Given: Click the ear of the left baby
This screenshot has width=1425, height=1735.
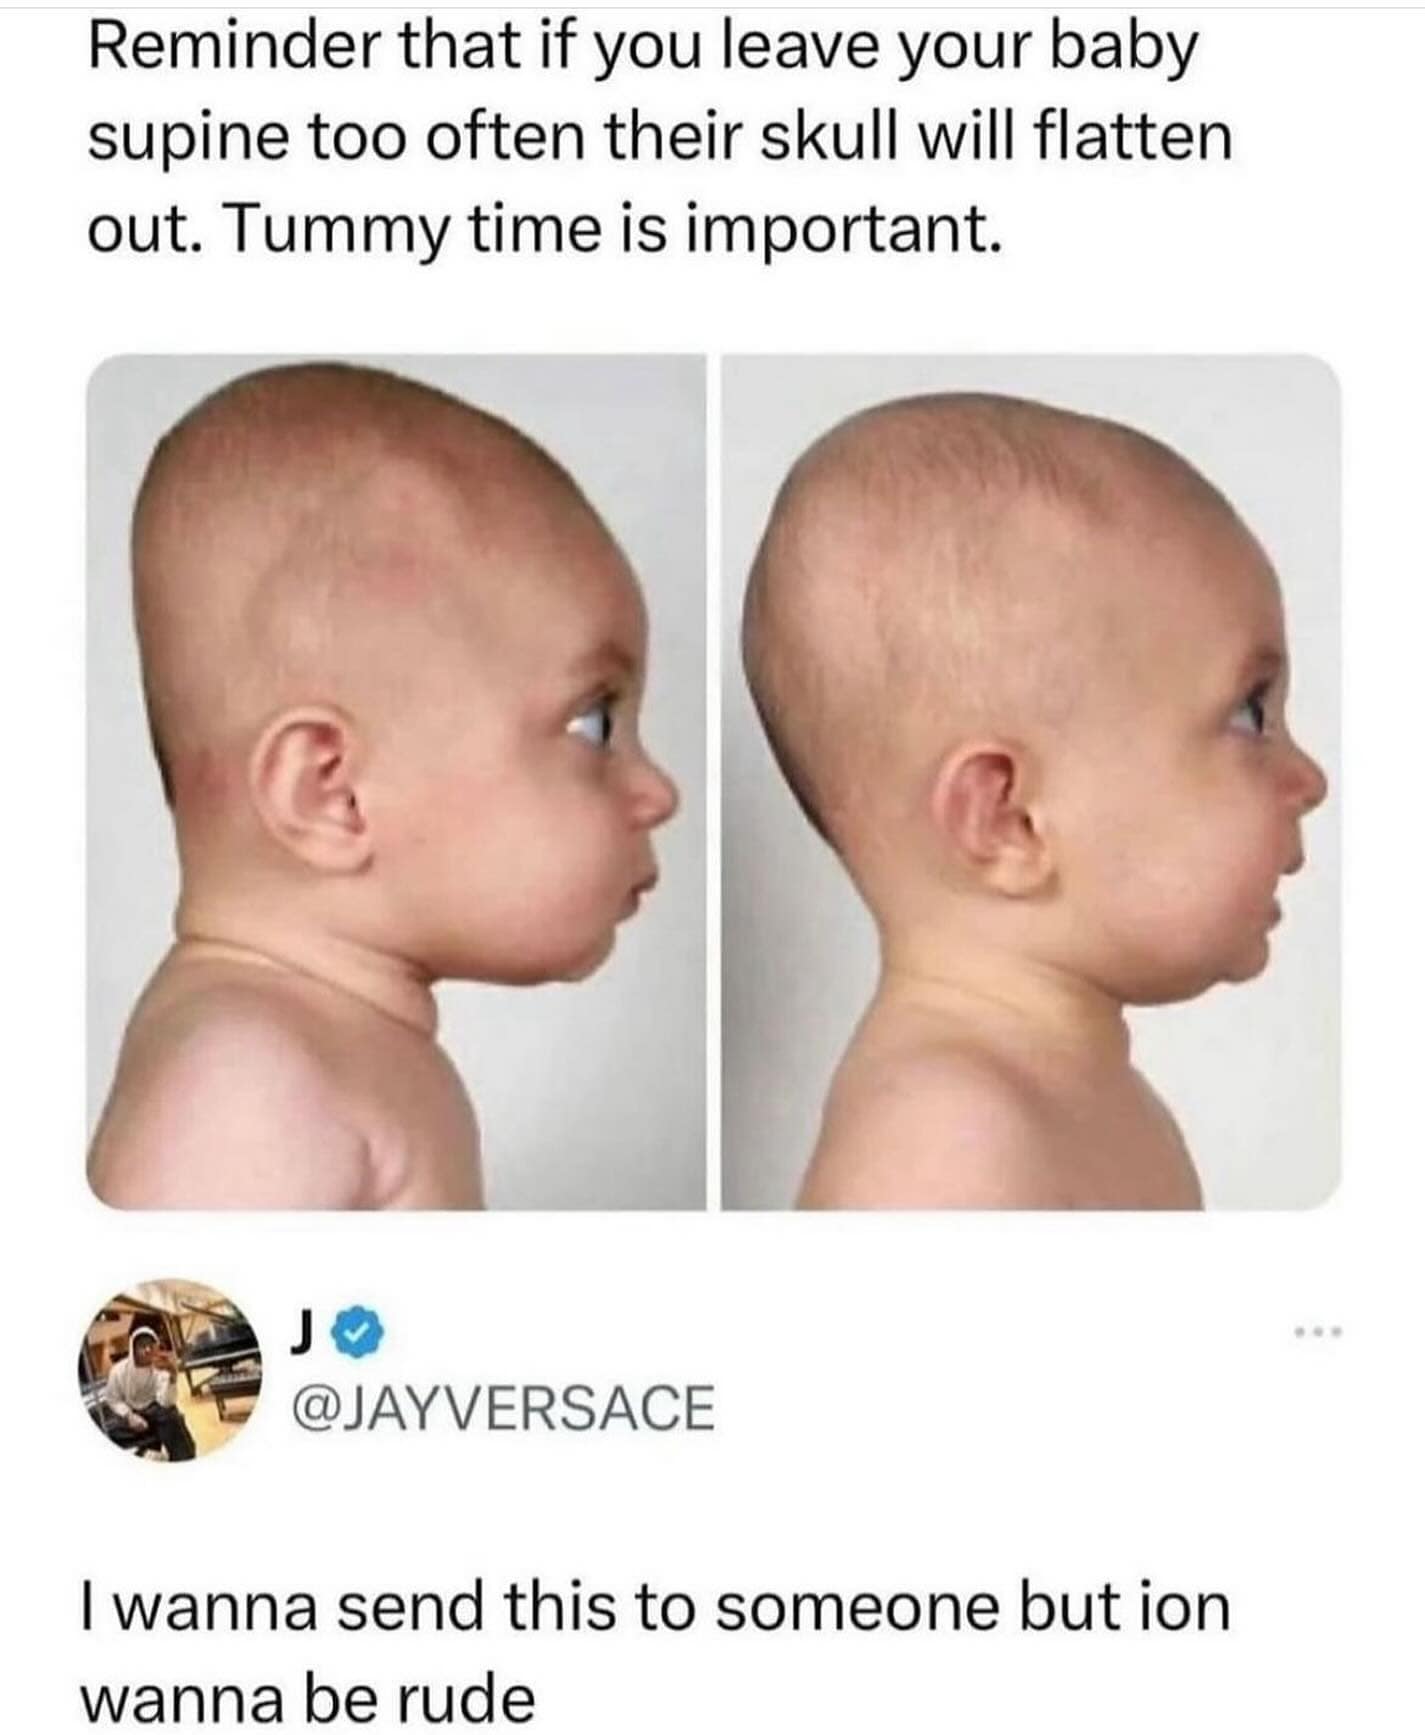Looking at the screenshot, I should click(307, 790).
